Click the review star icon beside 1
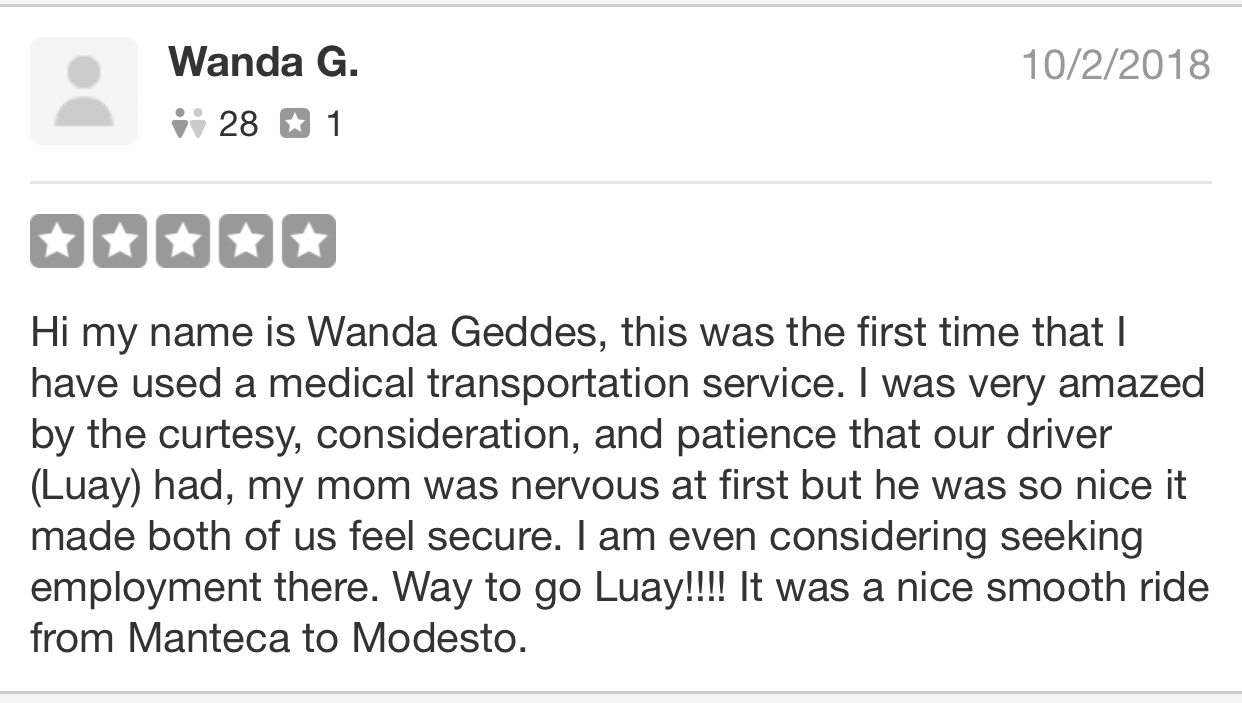The image size is (1242, 703). pyautogui.click(x=294, y=124)
